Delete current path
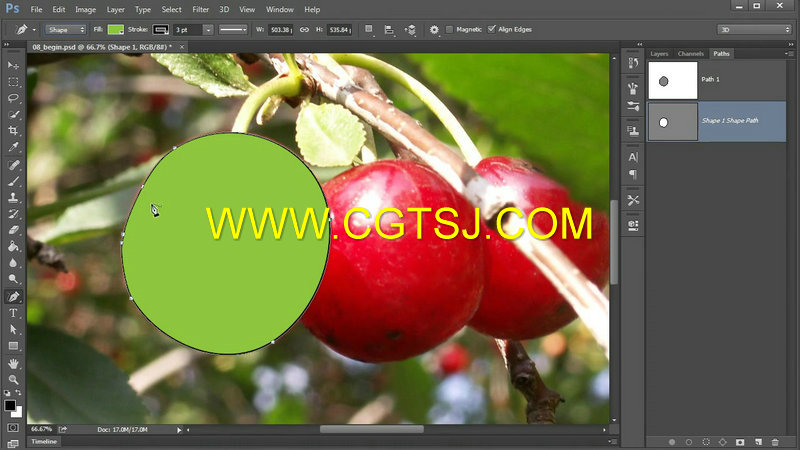The height and width of the screenshot is (450, 800). 776,442
